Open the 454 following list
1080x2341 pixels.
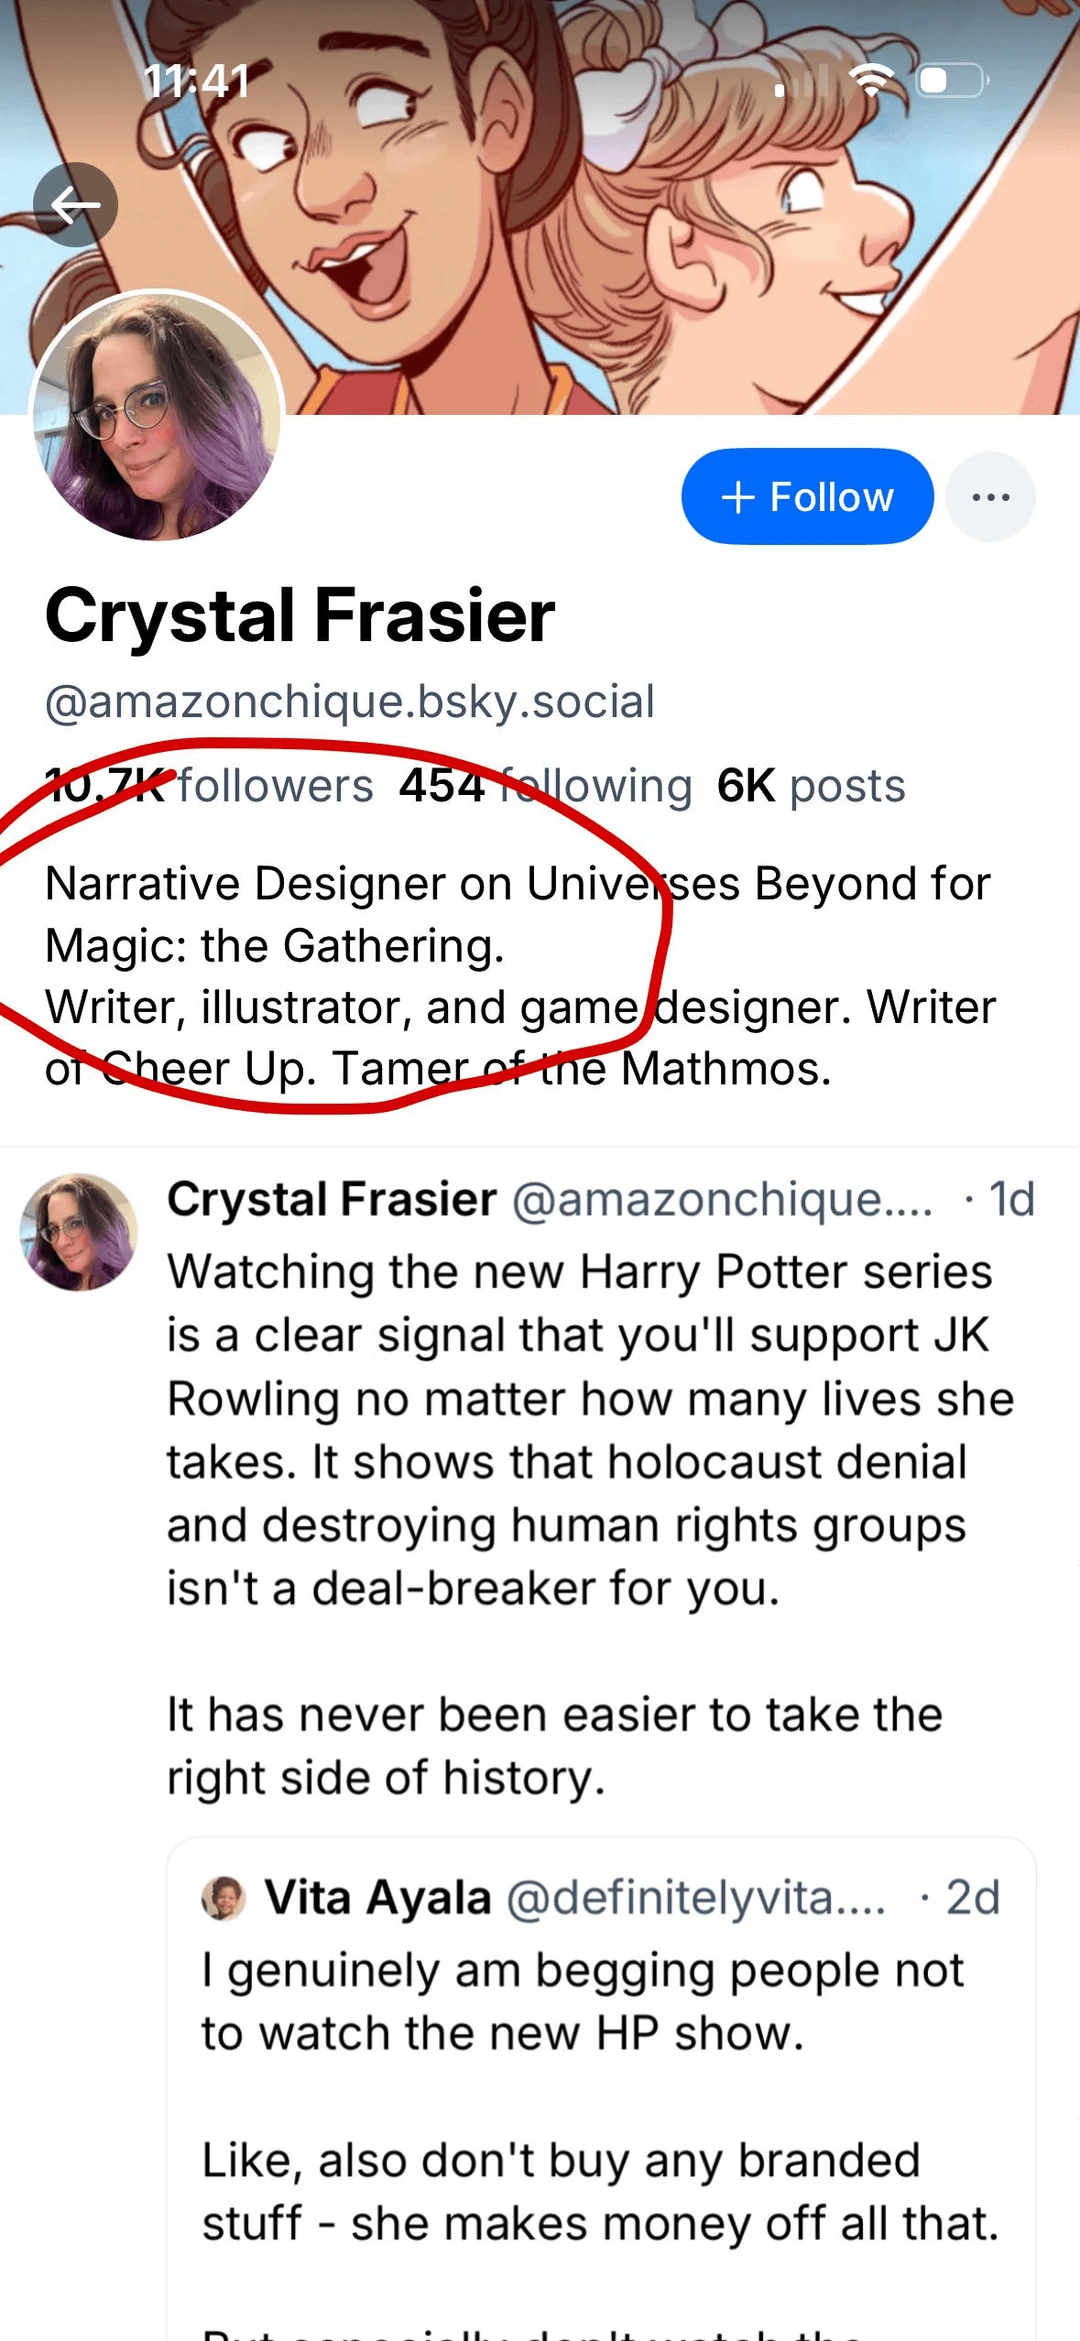click(545, 786)
